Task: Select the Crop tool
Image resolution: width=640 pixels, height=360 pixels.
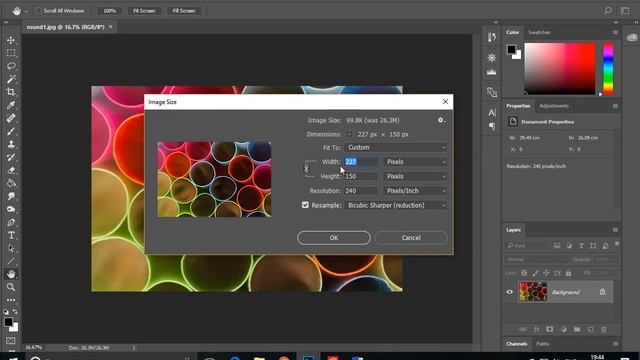Action: (x=11, y=92)
